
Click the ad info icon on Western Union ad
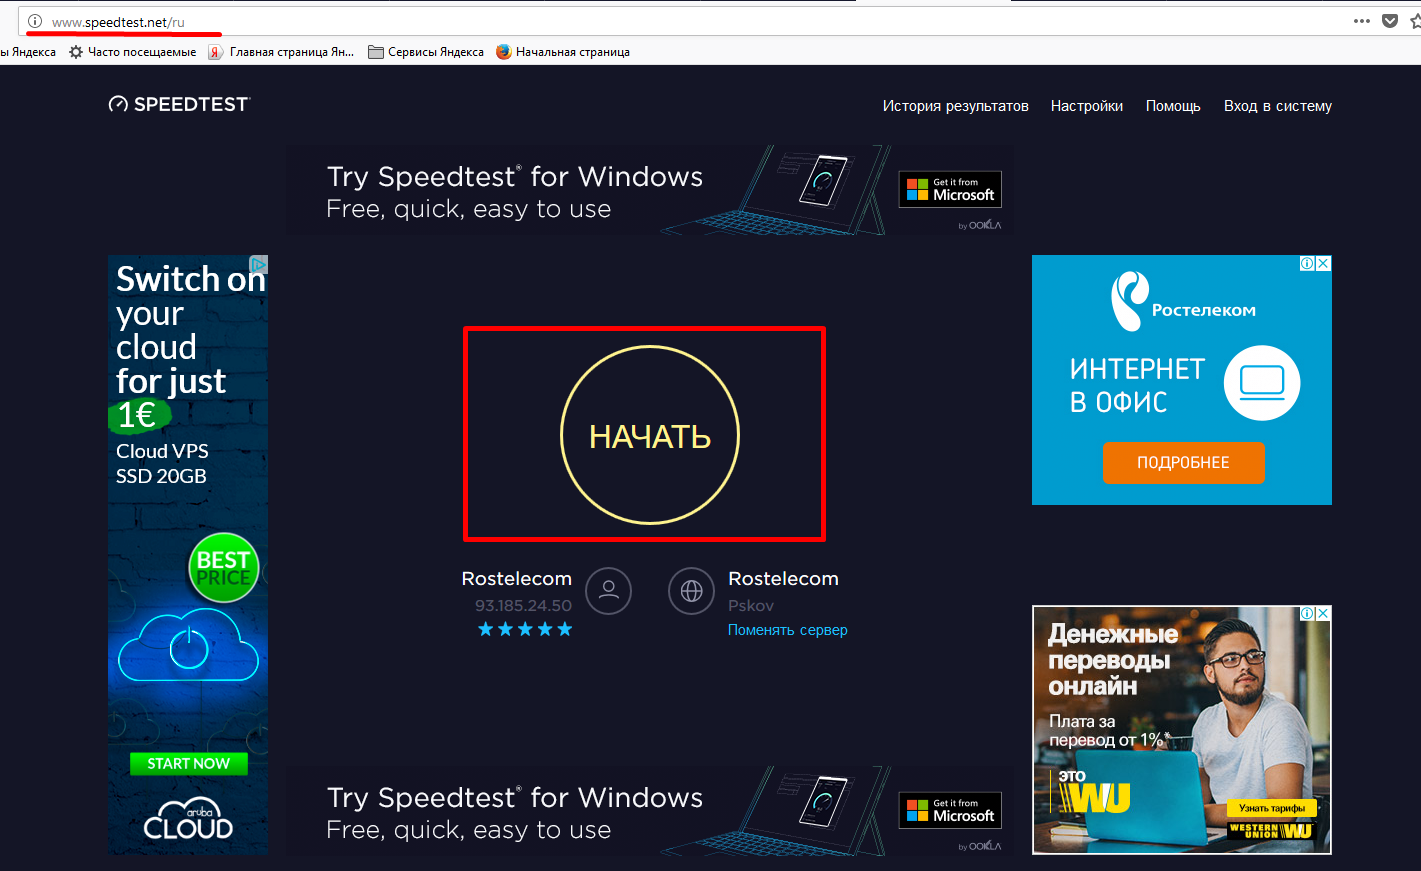click(1307, 614)
